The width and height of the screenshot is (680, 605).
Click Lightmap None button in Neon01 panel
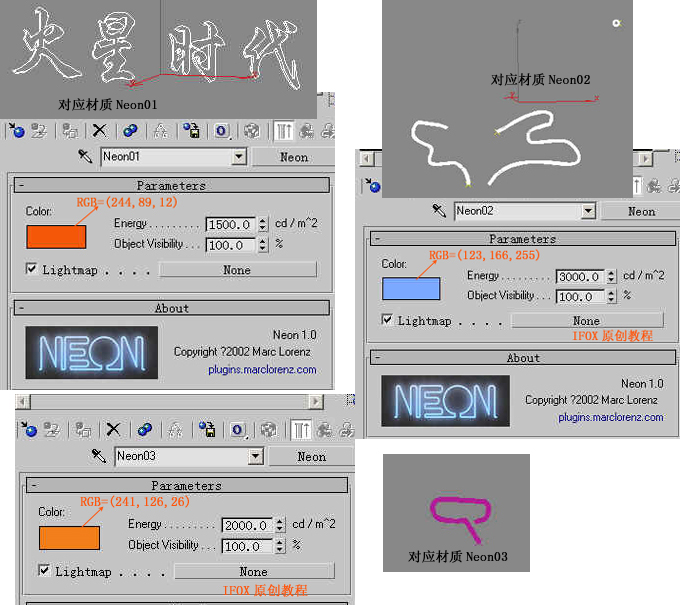pos(237,269)
